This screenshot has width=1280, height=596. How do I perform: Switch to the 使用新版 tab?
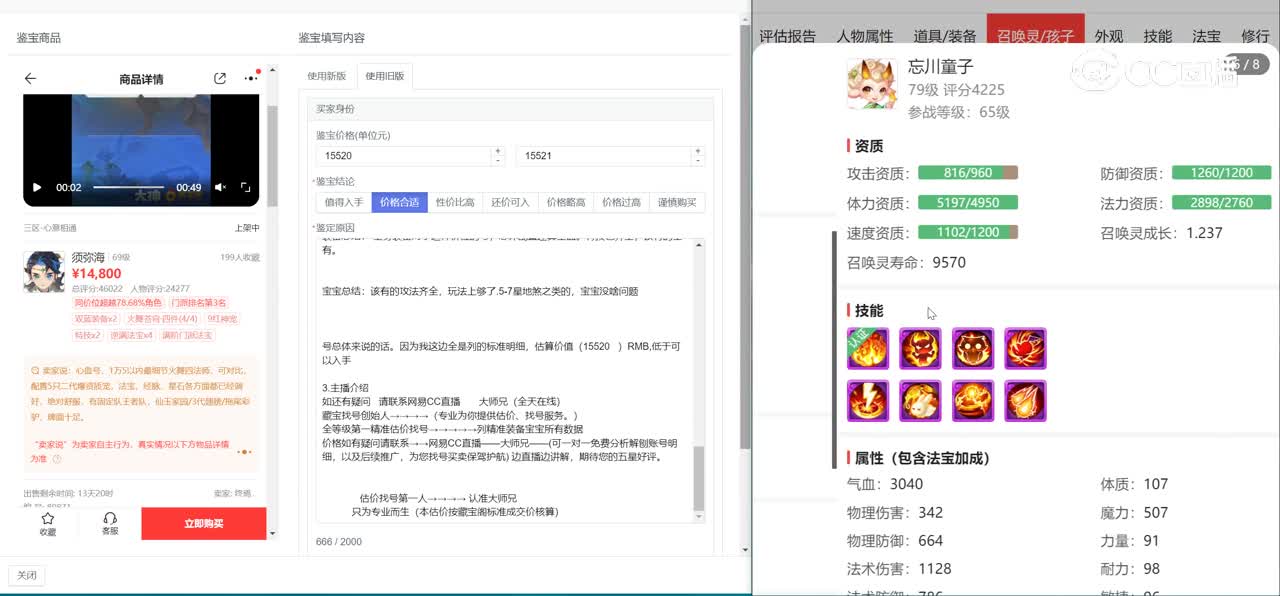(x=327, y=76)
